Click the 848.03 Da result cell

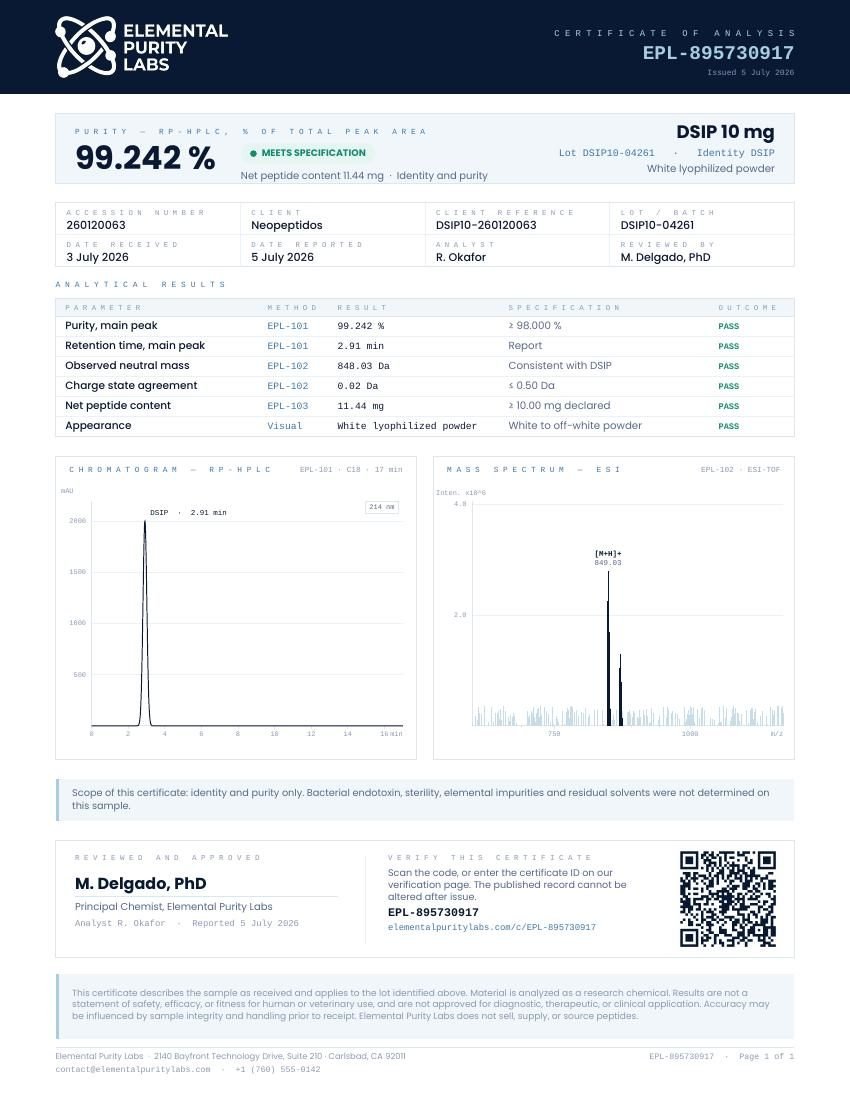(363, 366)
